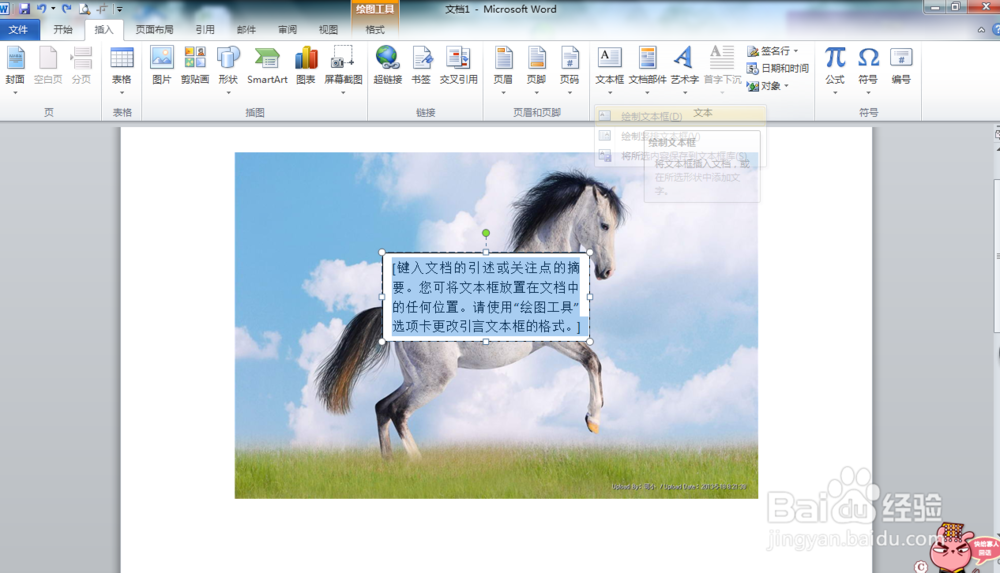This screenshot has width=1000, height=573.
Task: Switch to the 开始 (Home) tab
Action: click(62, 29)
